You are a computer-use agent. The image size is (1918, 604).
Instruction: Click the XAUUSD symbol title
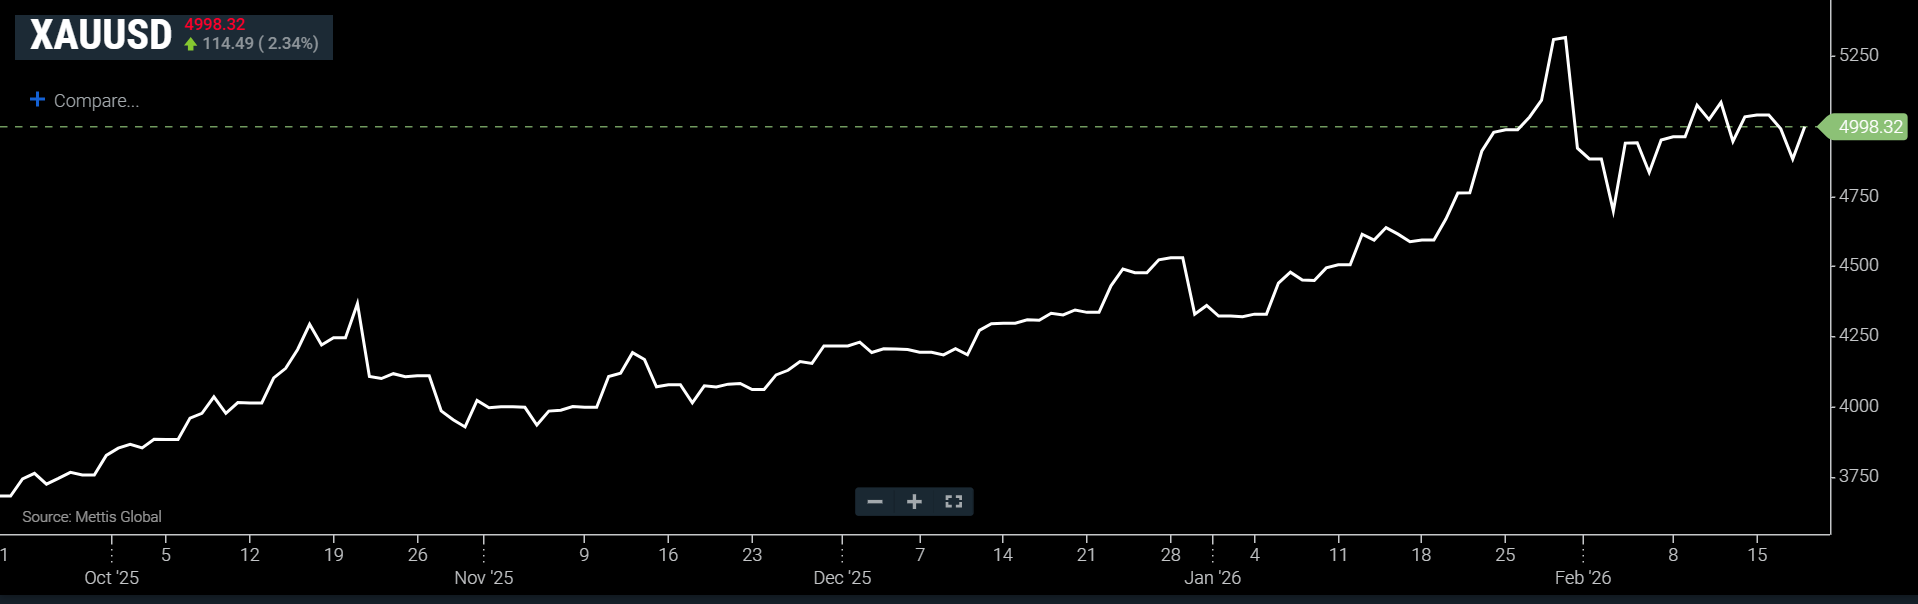coord(101,36)
